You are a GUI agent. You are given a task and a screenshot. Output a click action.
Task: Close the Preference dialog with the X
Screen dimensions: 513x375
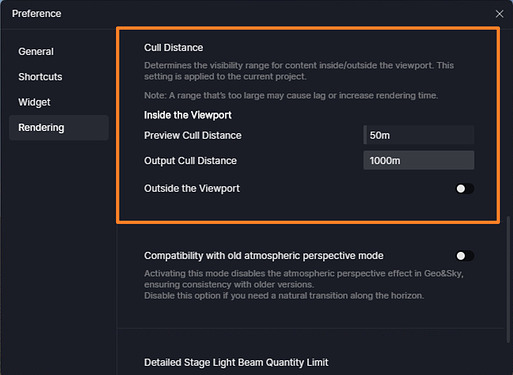coord(499,14)
